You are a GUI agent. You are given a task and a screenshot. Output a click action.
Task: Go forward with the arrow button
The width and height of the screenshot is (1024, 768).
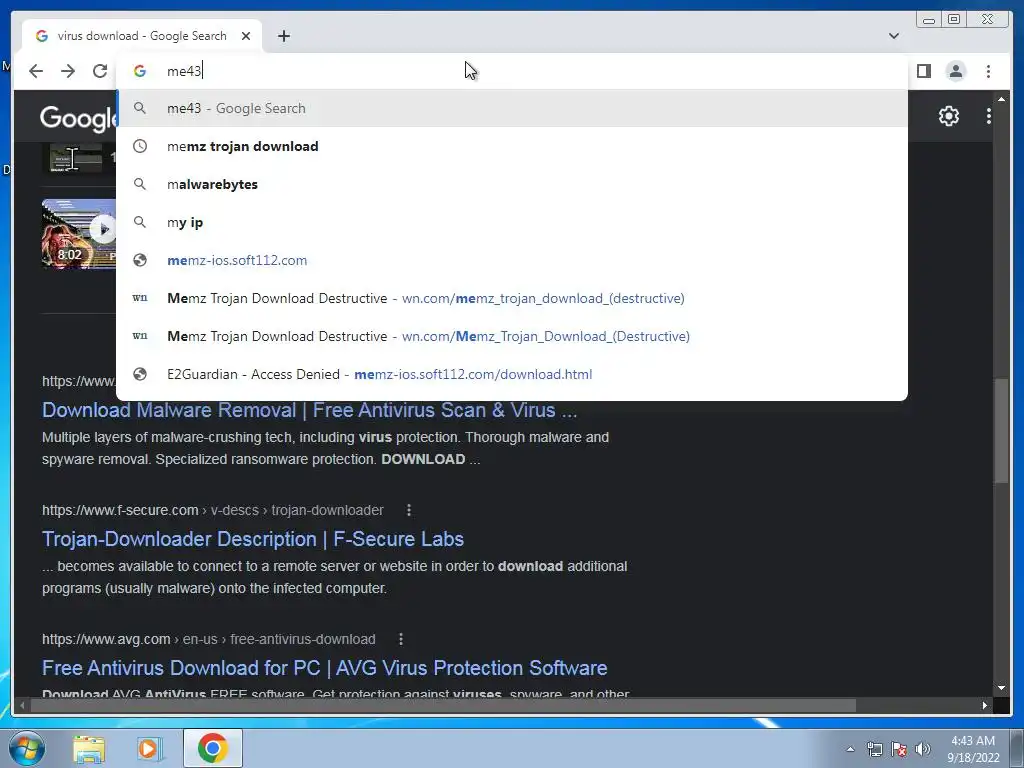tap(68, 71)
